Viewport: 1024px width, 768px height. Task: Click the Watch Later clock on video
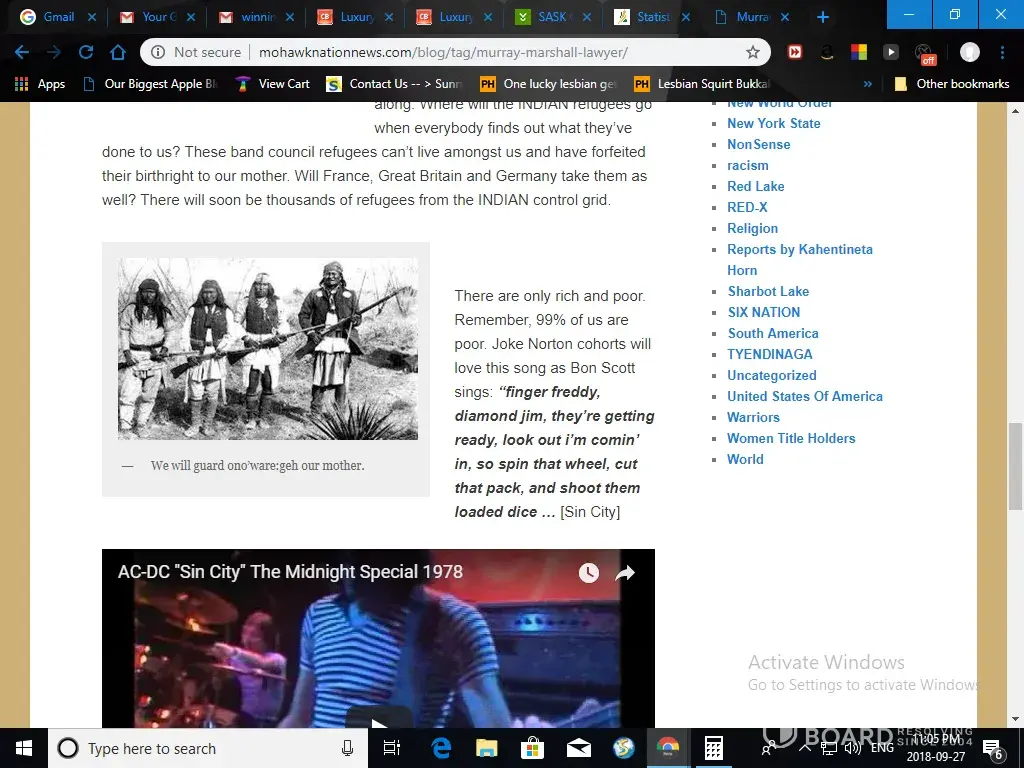pos(588,572)
